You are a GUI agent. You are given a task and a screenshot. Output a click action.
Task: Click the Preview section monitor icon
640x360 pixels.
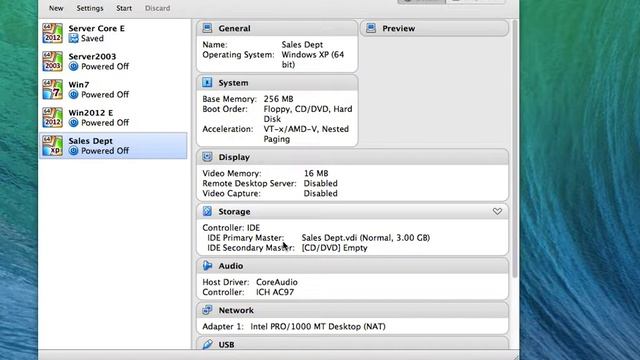[371, 28]
